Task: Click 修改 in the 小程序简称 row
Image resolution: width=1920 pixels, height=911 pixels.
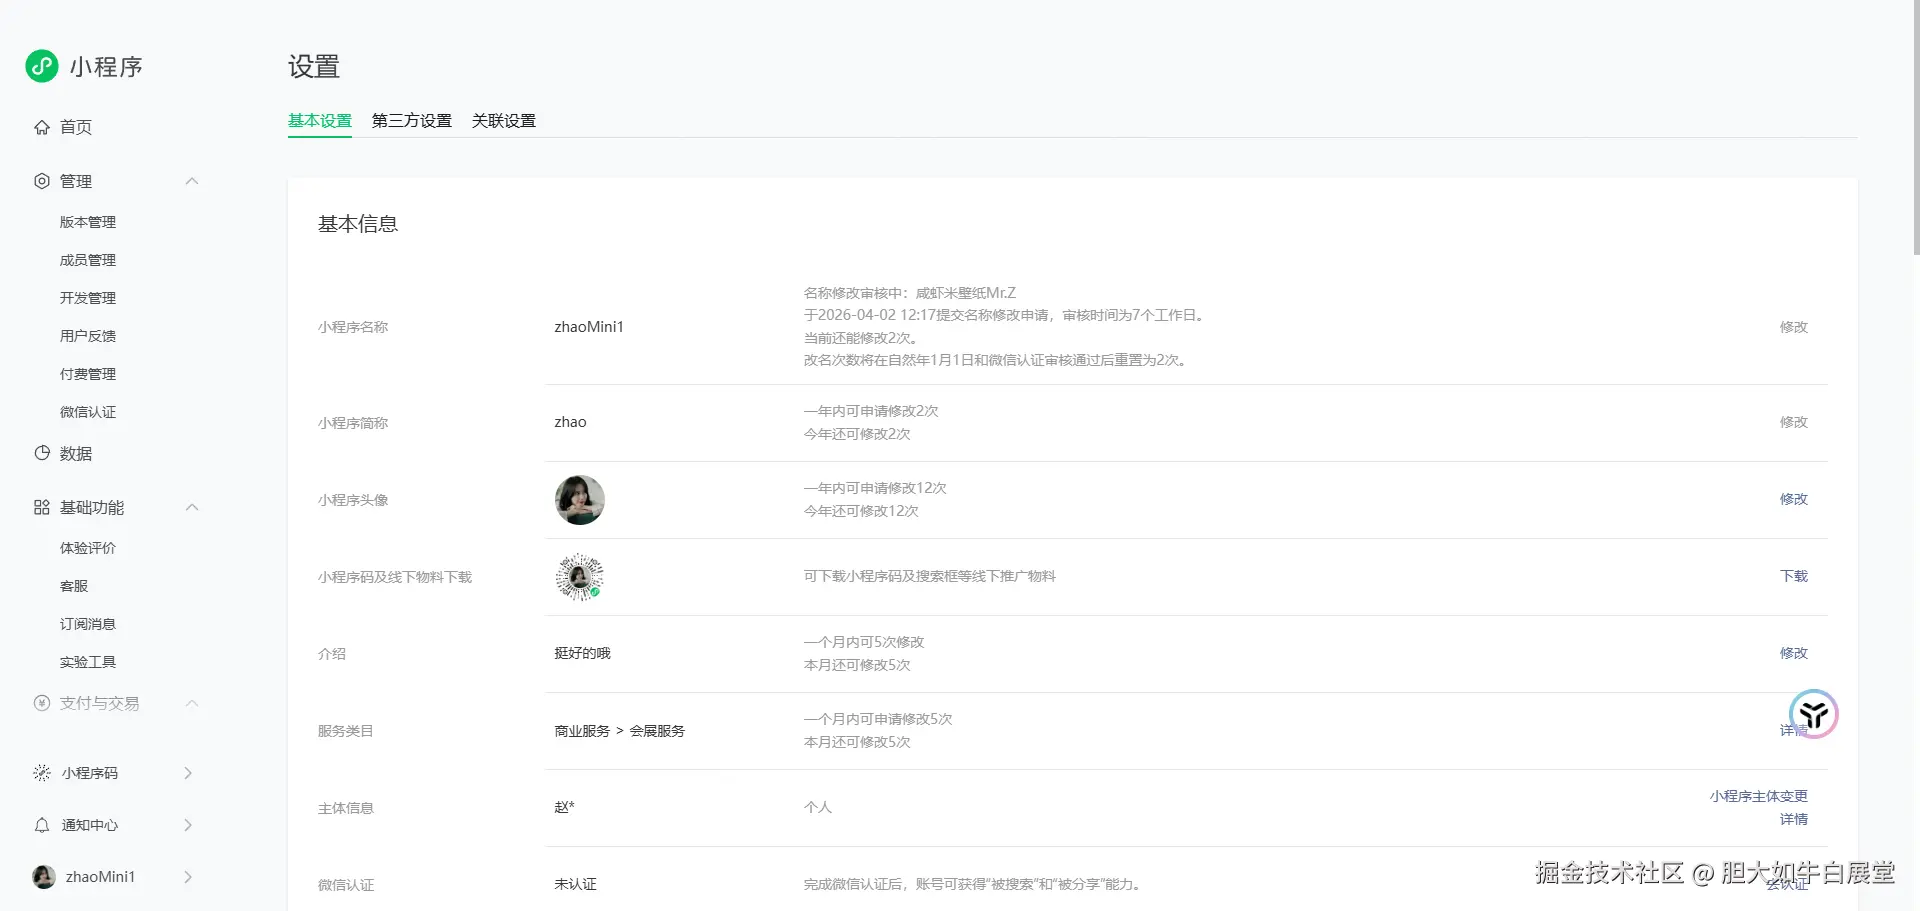Action: (1794, 422)
